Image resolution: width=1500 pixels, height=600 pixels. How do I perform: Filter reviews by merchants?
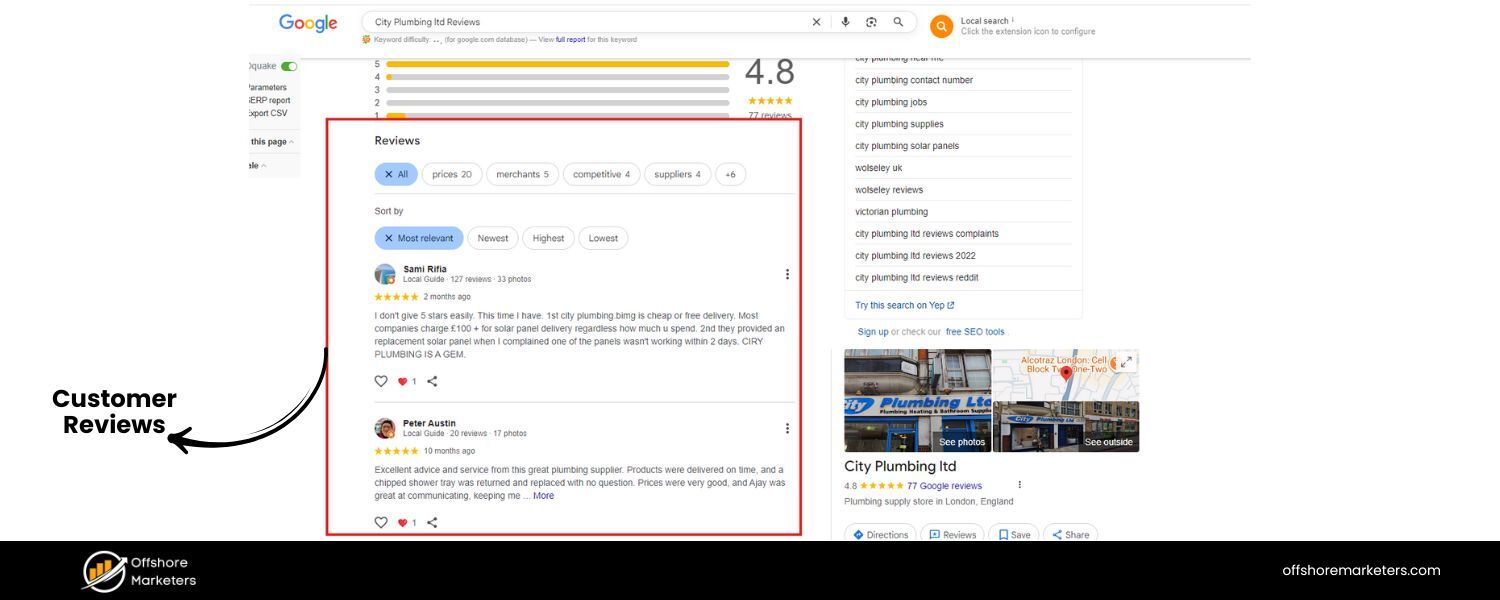coord(522,173)
